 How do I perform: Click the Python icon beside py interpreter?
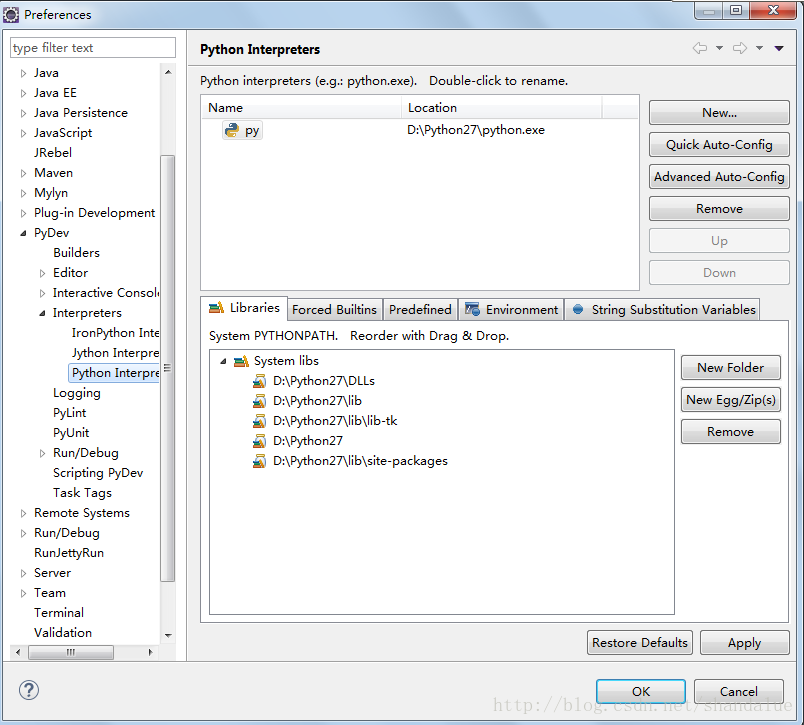tap(232, 130)
